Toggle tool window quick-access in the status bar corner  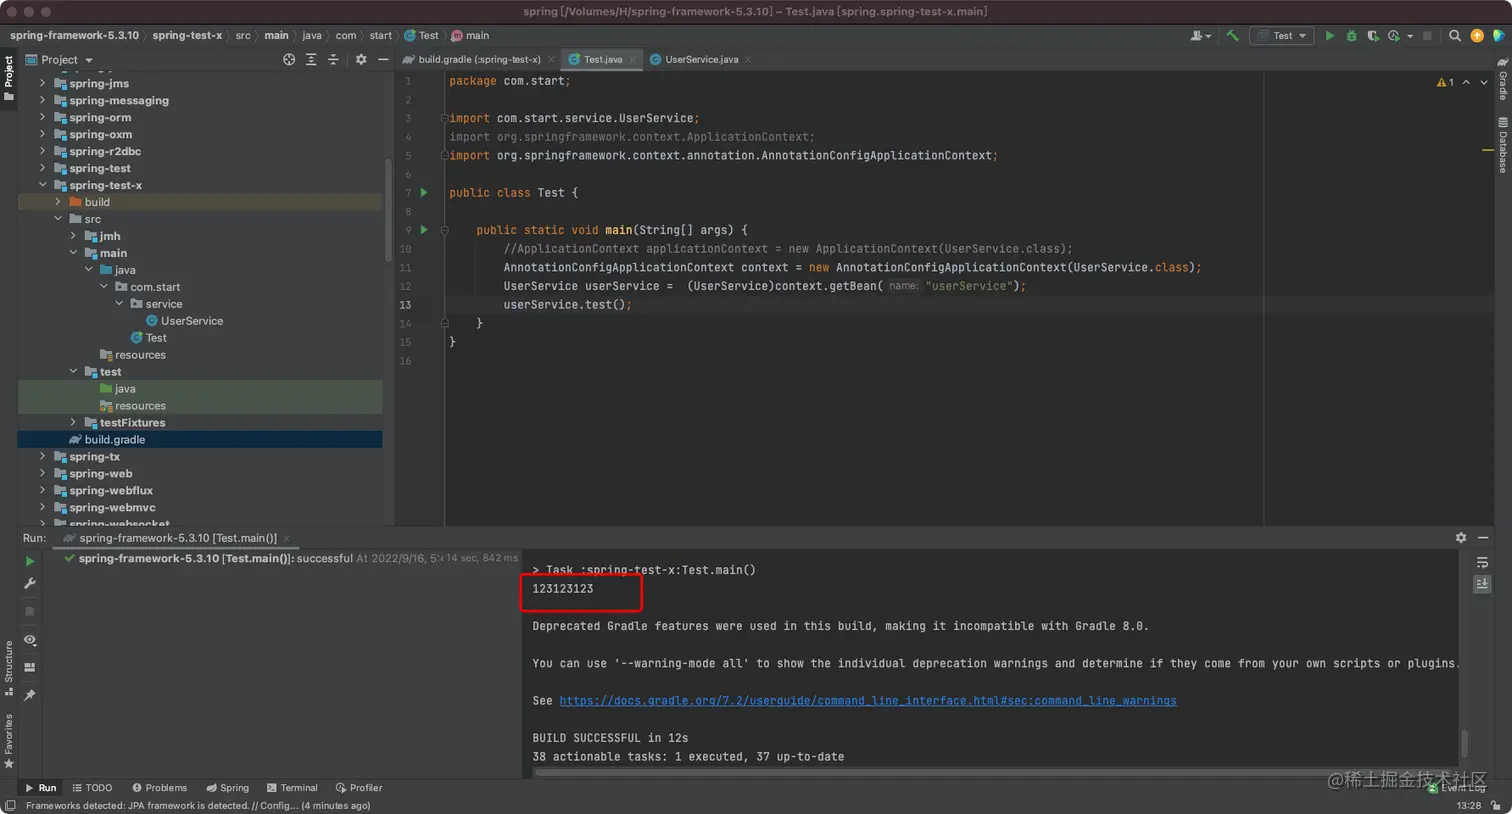10,806
